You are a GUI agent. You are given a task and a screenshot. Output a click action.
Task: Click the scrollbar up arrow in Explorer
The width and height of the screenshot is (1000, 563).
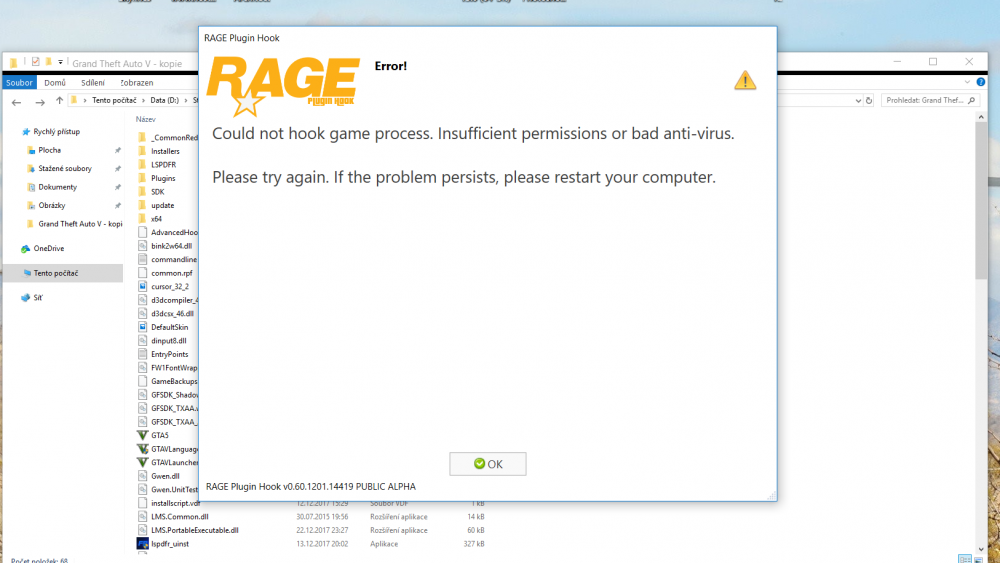[x=981, y=117]
